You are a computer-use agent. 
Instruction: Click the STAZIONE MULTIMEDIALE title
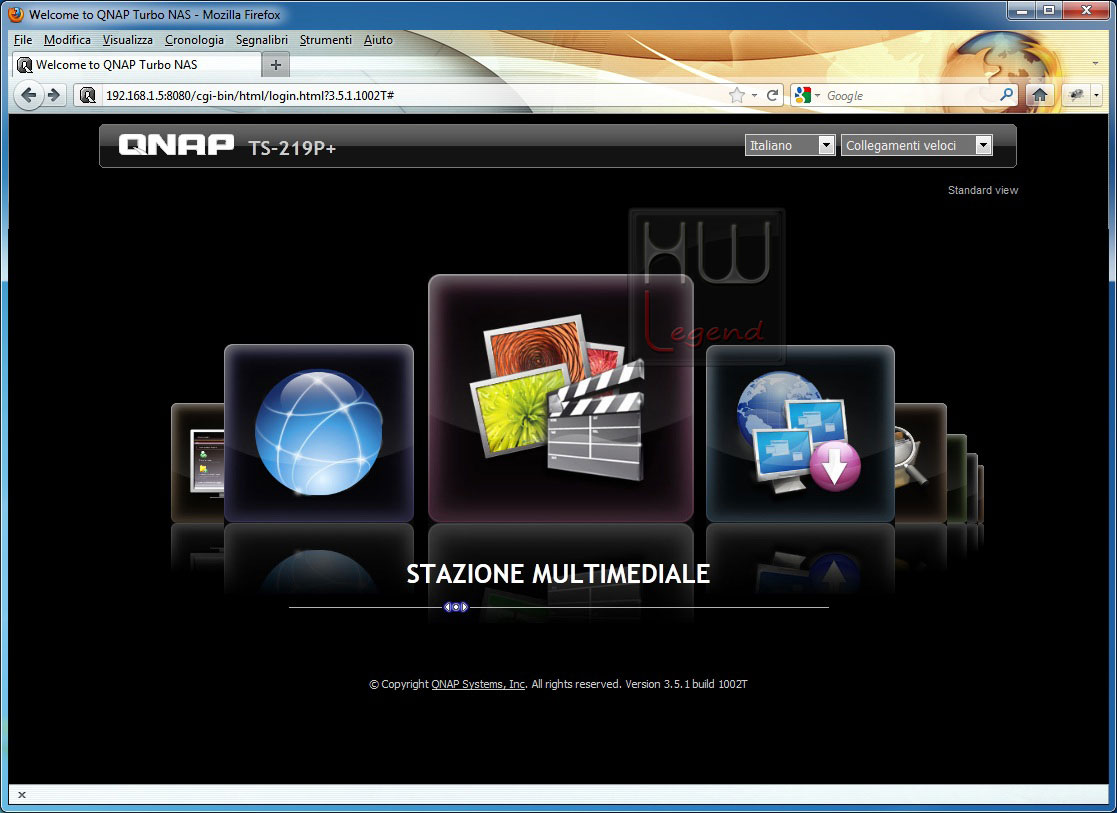point(558,574)
